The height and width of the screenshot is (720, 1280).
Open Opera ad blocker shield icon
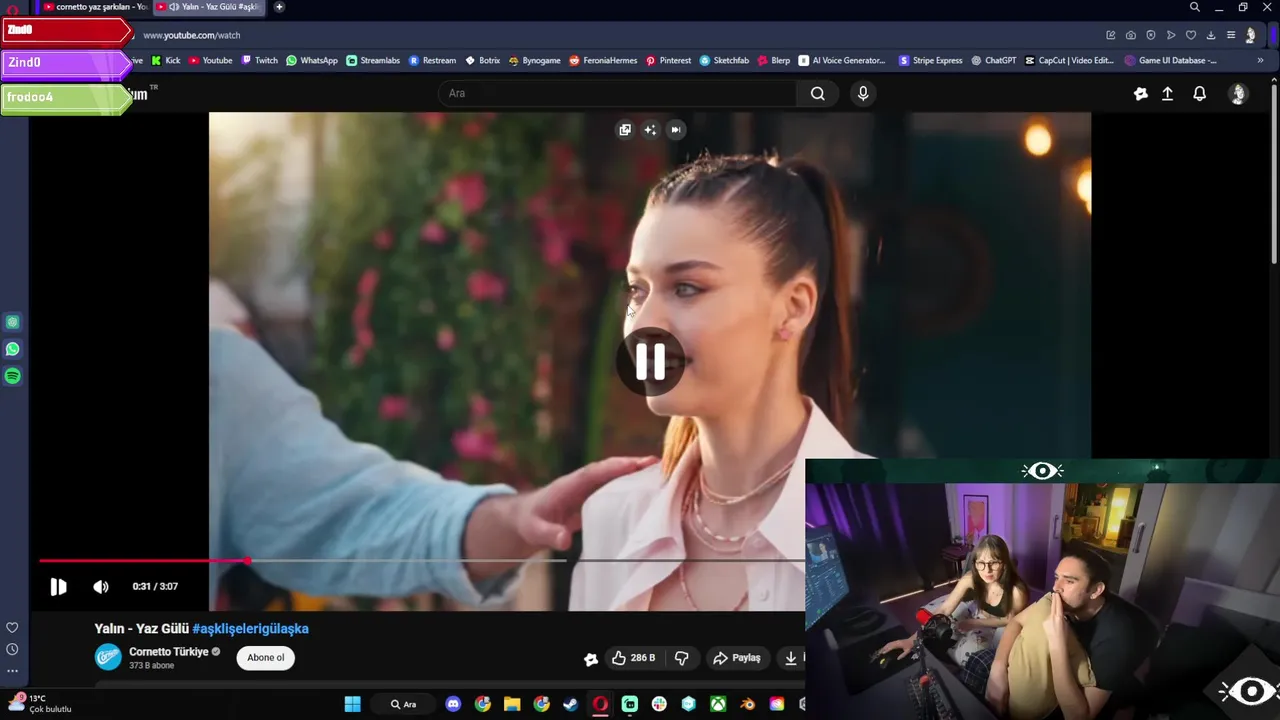point(1151,35)
